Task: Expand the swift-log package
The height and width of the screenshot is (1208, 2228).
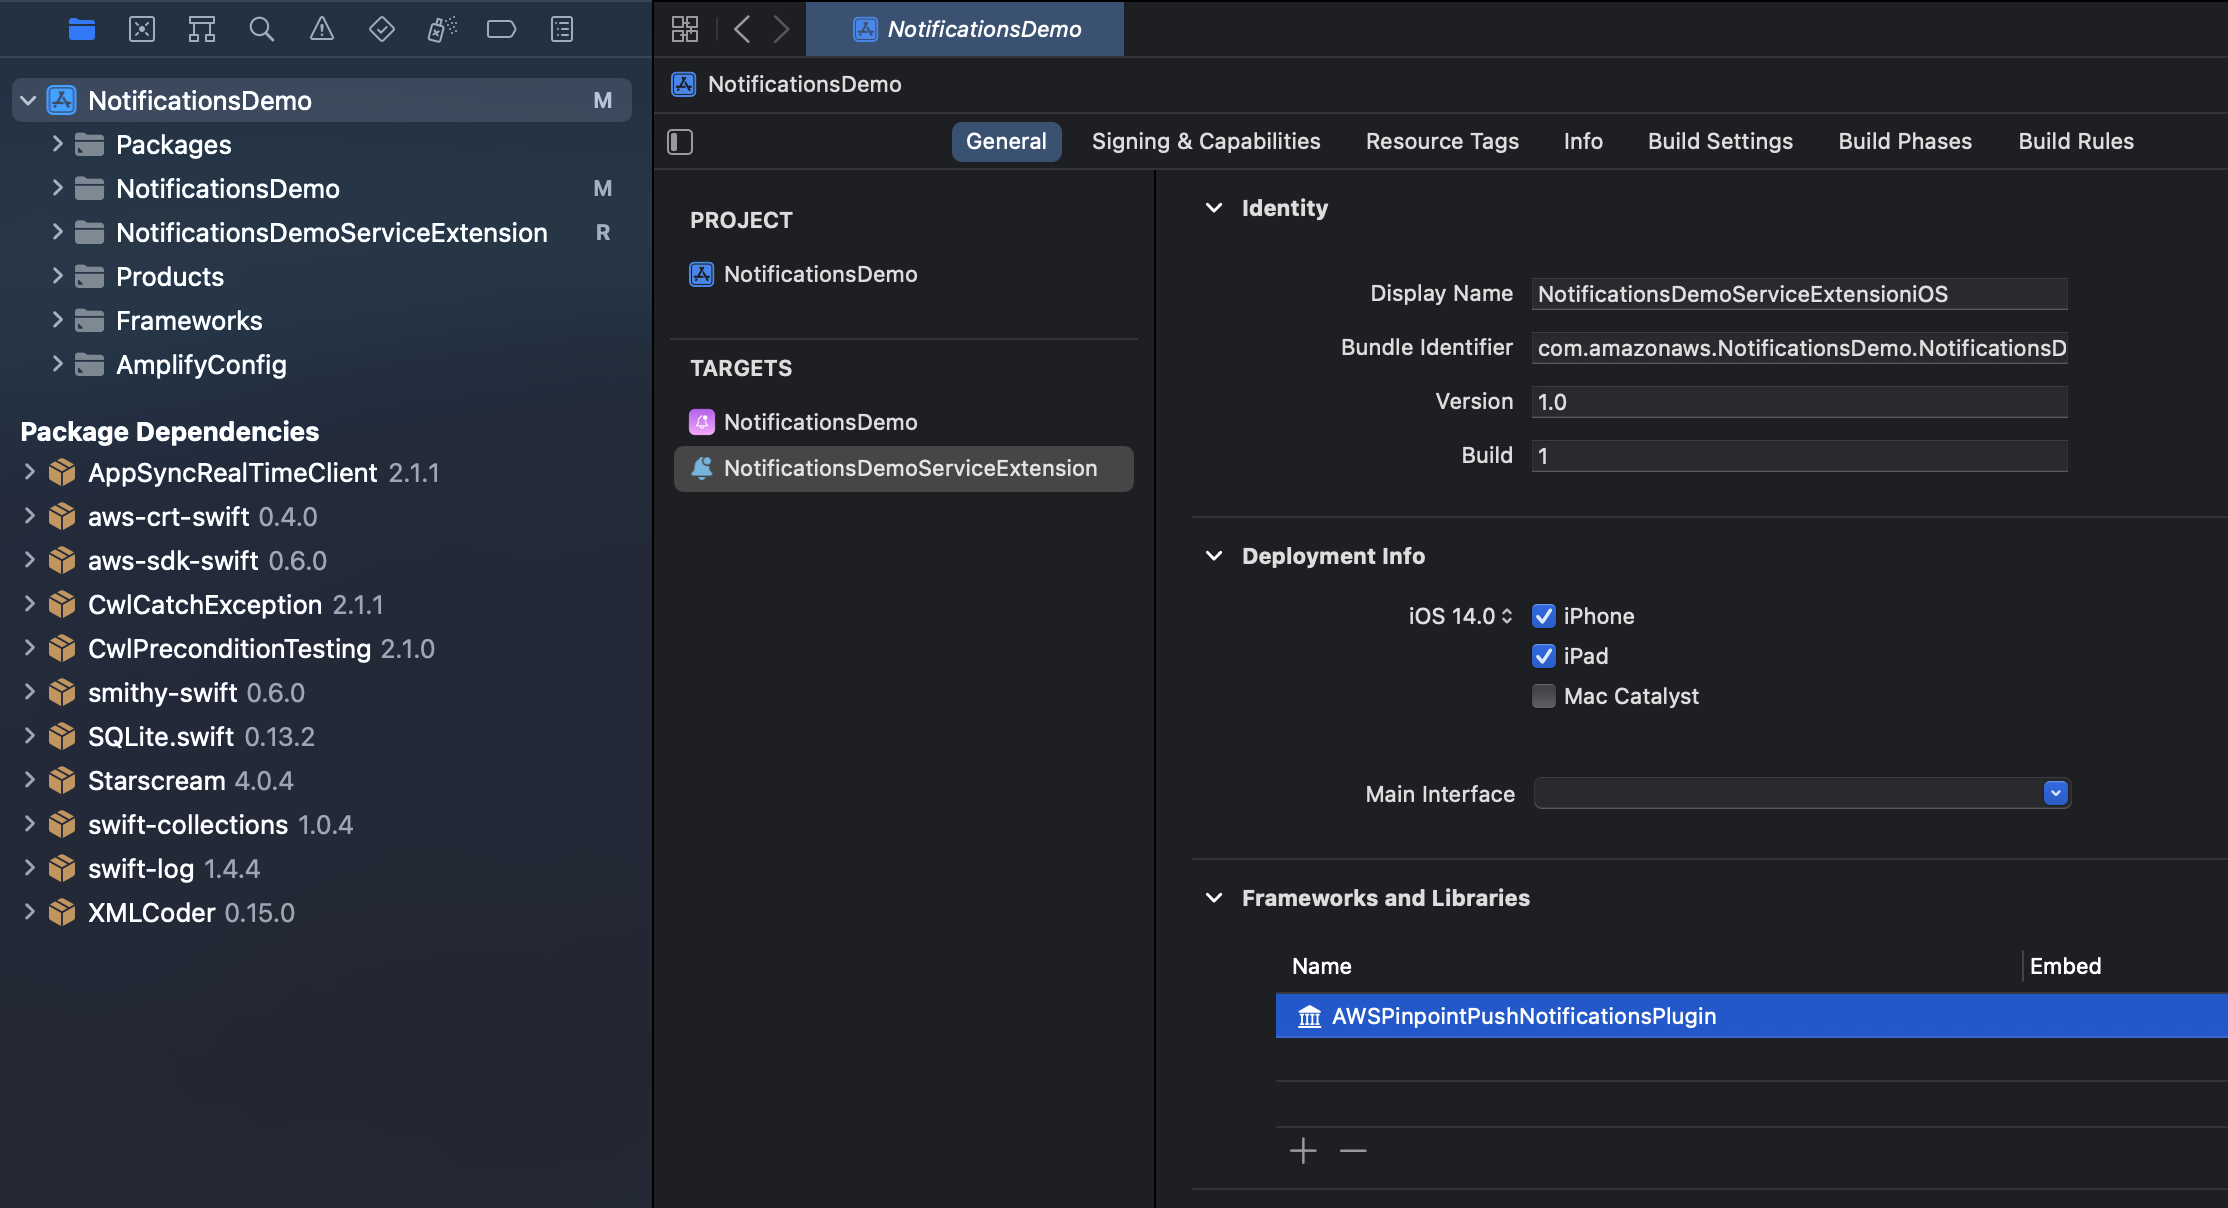Action: click(x=29, y=868)
